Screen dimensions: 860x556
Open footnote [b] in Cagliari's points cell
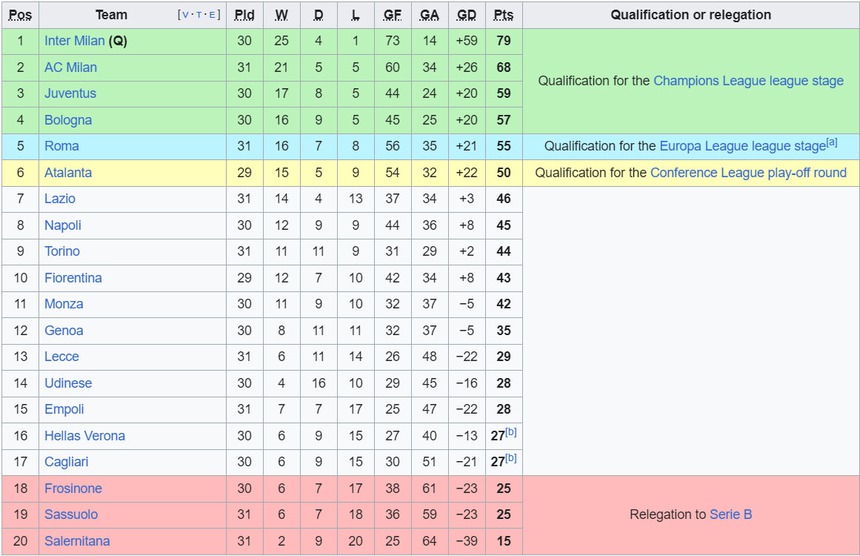tap(512, 457)
